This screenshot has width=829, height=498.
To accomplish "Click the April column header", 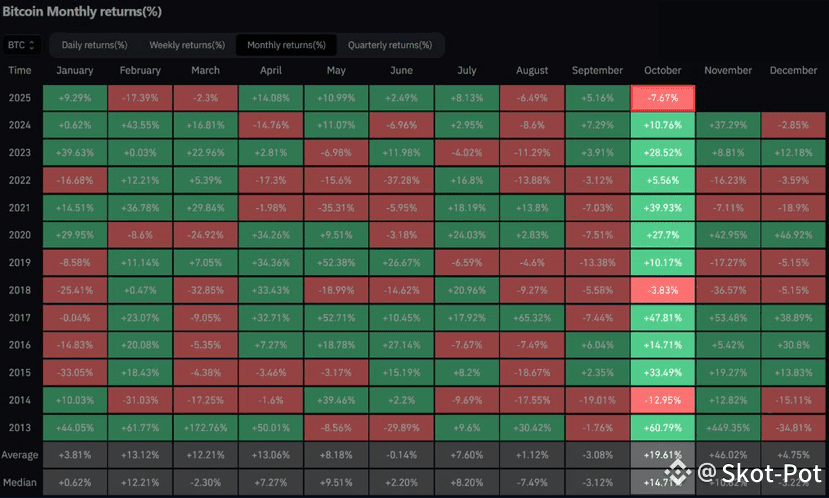I will pyautogui.click(x=271, y=70).
